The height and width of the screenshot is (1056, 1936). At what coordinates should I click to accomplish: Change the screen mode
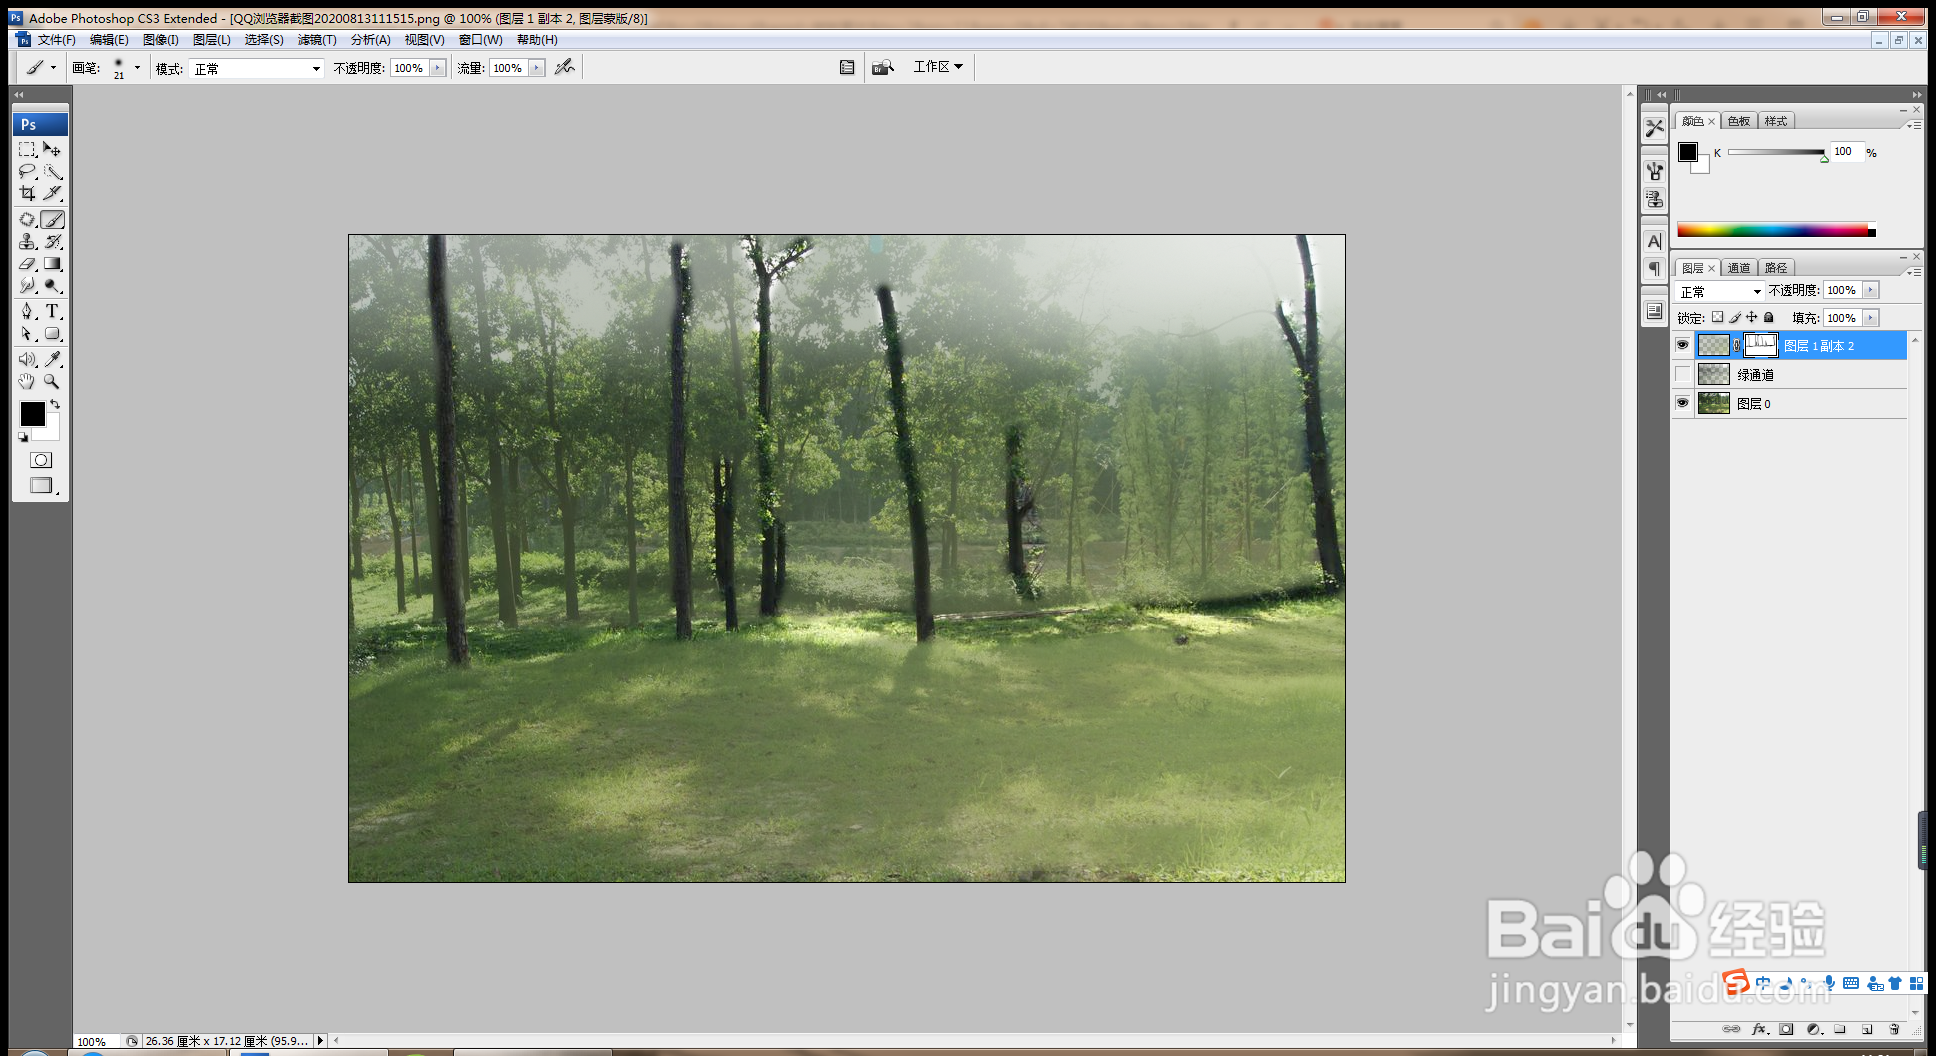41,485
